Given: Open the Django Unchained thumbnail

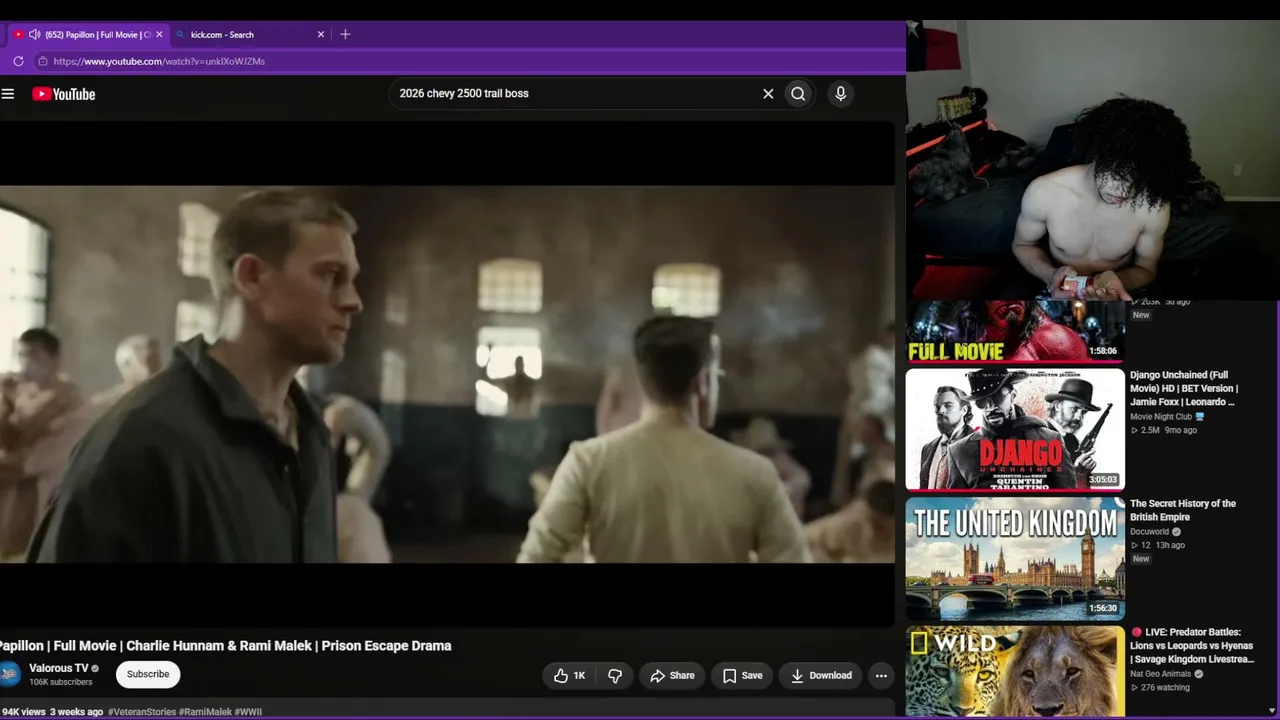Looking at the screenshot, I should (1015, 430).
